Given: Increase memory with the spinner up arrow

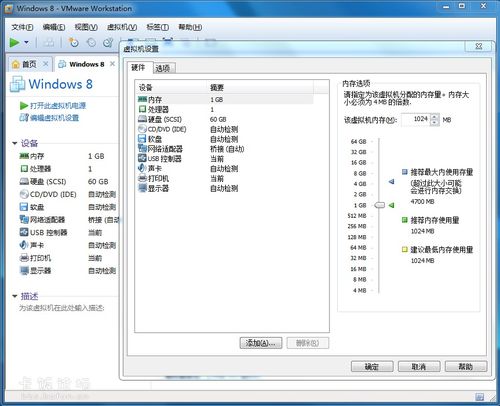Looking at the screenshot, I should pos(435,116).
